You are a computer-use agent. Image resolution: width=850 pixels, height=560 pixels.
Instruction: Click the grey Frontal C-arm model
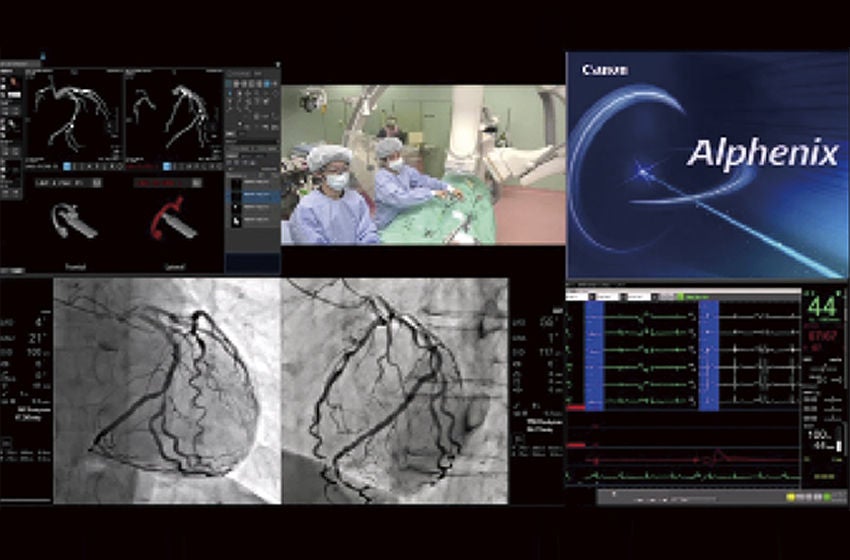pos(75,221)
